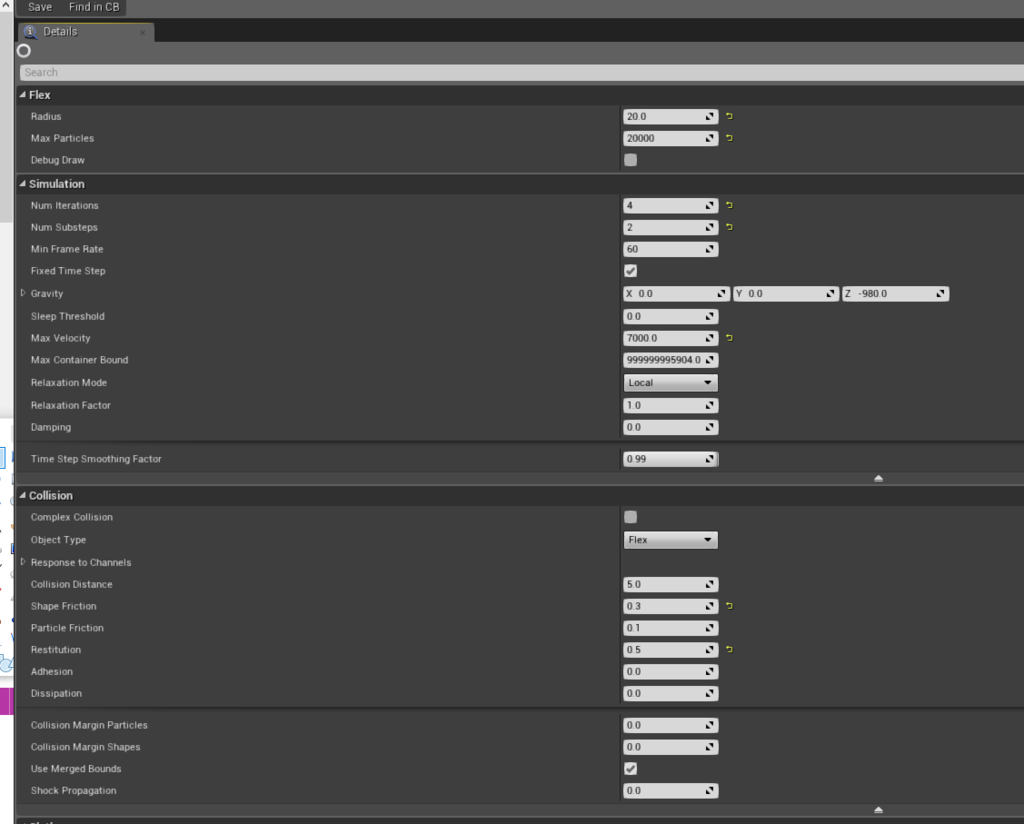Screen dimensions: 1024x824
Task: Reset Max Velocity to its default value
Action: (729, 338)
